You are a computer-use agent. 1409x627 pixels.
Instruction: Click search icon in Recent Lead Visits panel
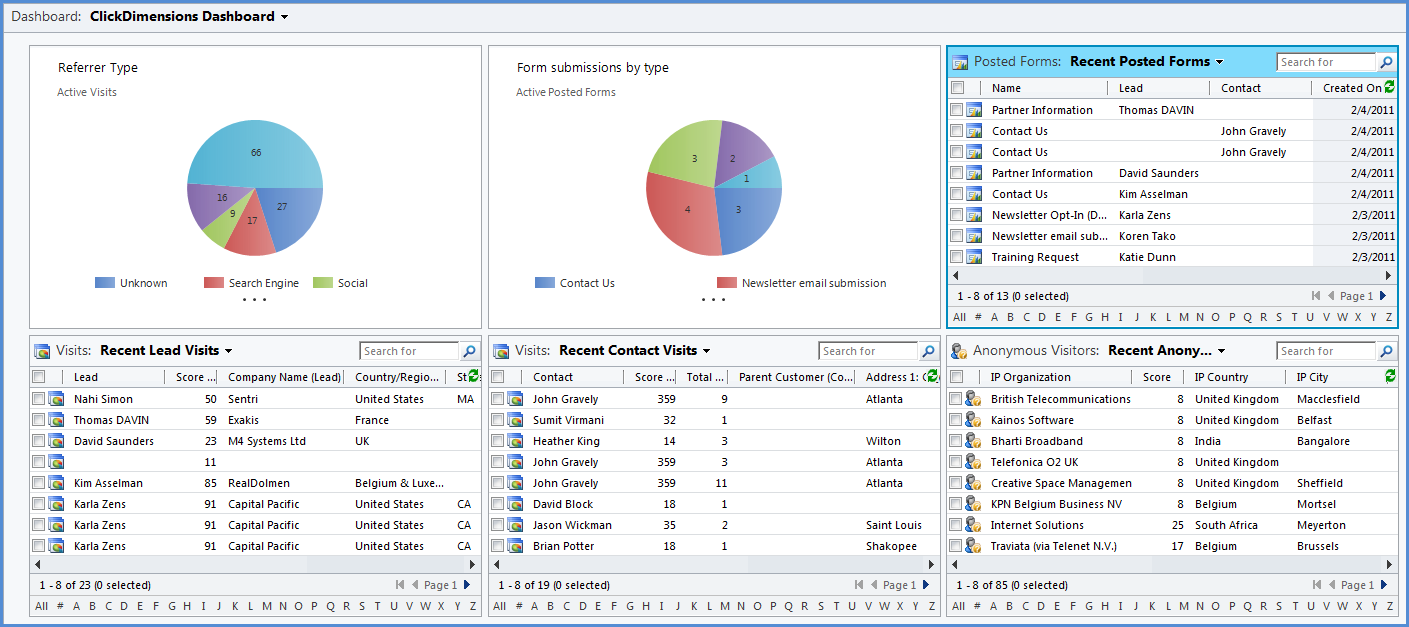[x=469, y=351]
